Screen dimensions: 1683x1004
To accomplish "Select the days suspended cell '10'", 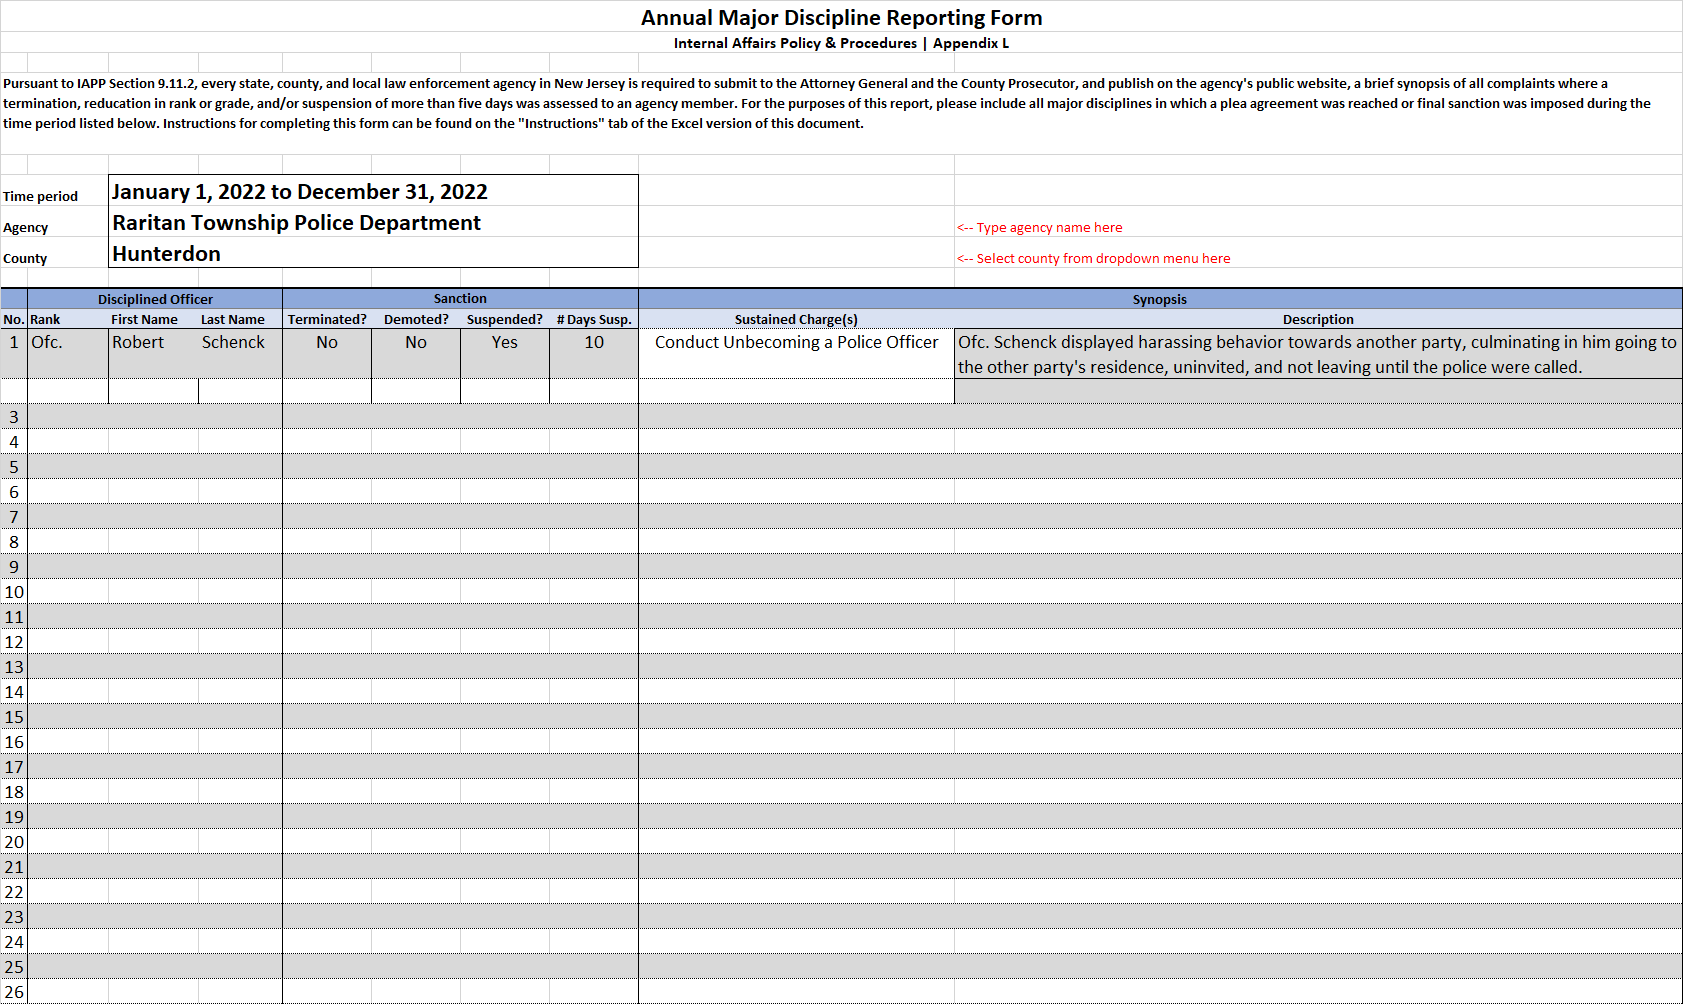I will pos(594,353).
